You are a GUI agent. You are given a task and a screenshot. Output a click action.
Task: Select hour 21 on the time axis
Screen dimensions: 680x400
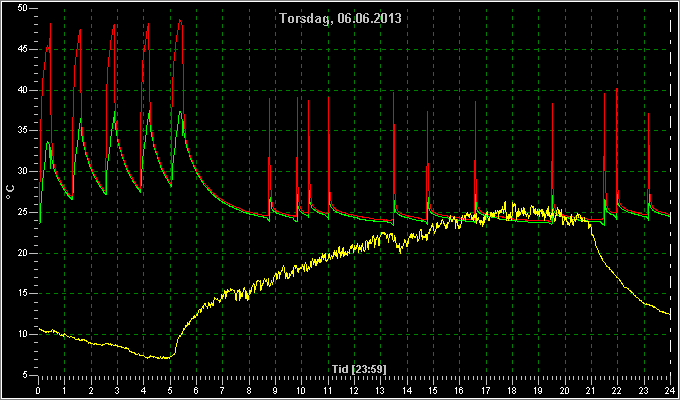[x=591, y=390]
